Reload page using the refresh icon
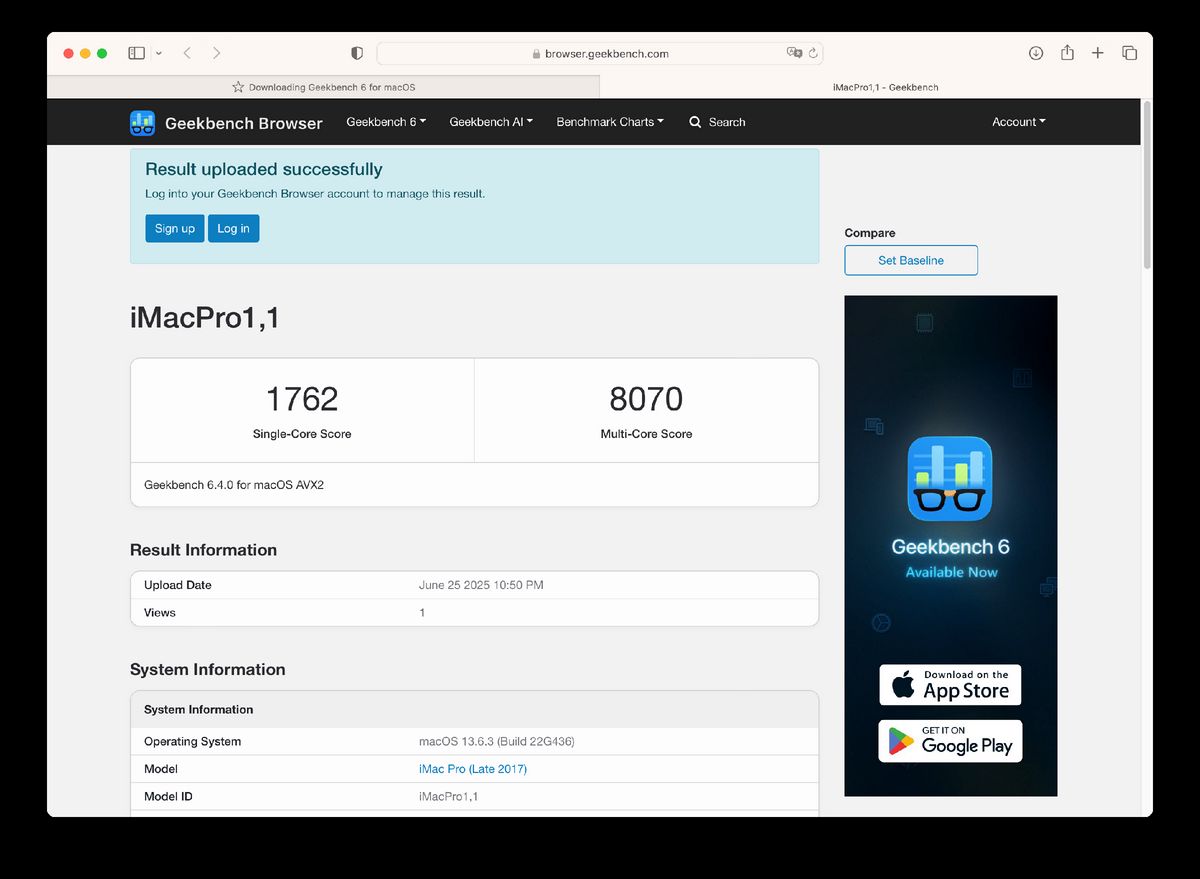The width and height of the screenshot is (1200, 879). click(814, 53)
